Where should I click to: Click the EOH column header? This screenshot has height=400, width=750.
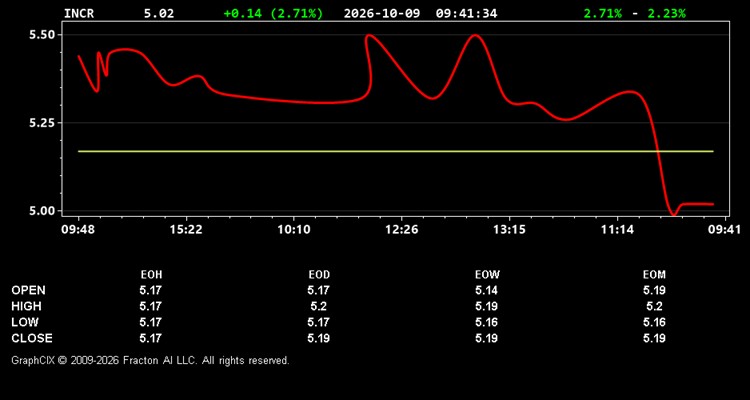[x=151, y=275]
